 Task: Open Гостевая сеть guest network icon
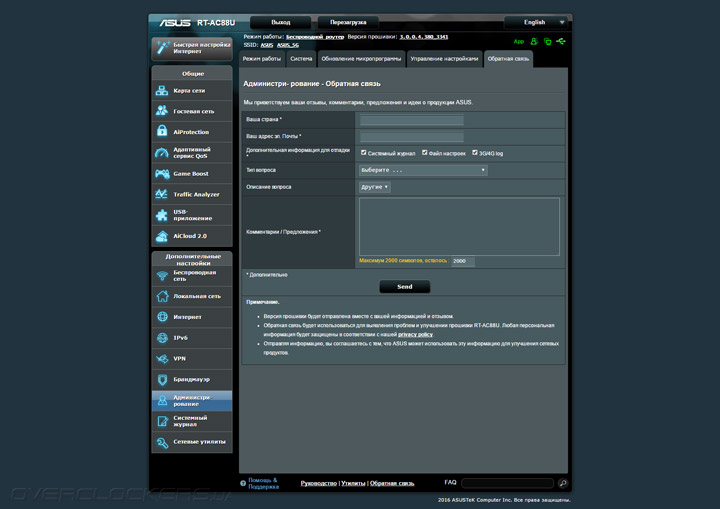pos(162,111)
